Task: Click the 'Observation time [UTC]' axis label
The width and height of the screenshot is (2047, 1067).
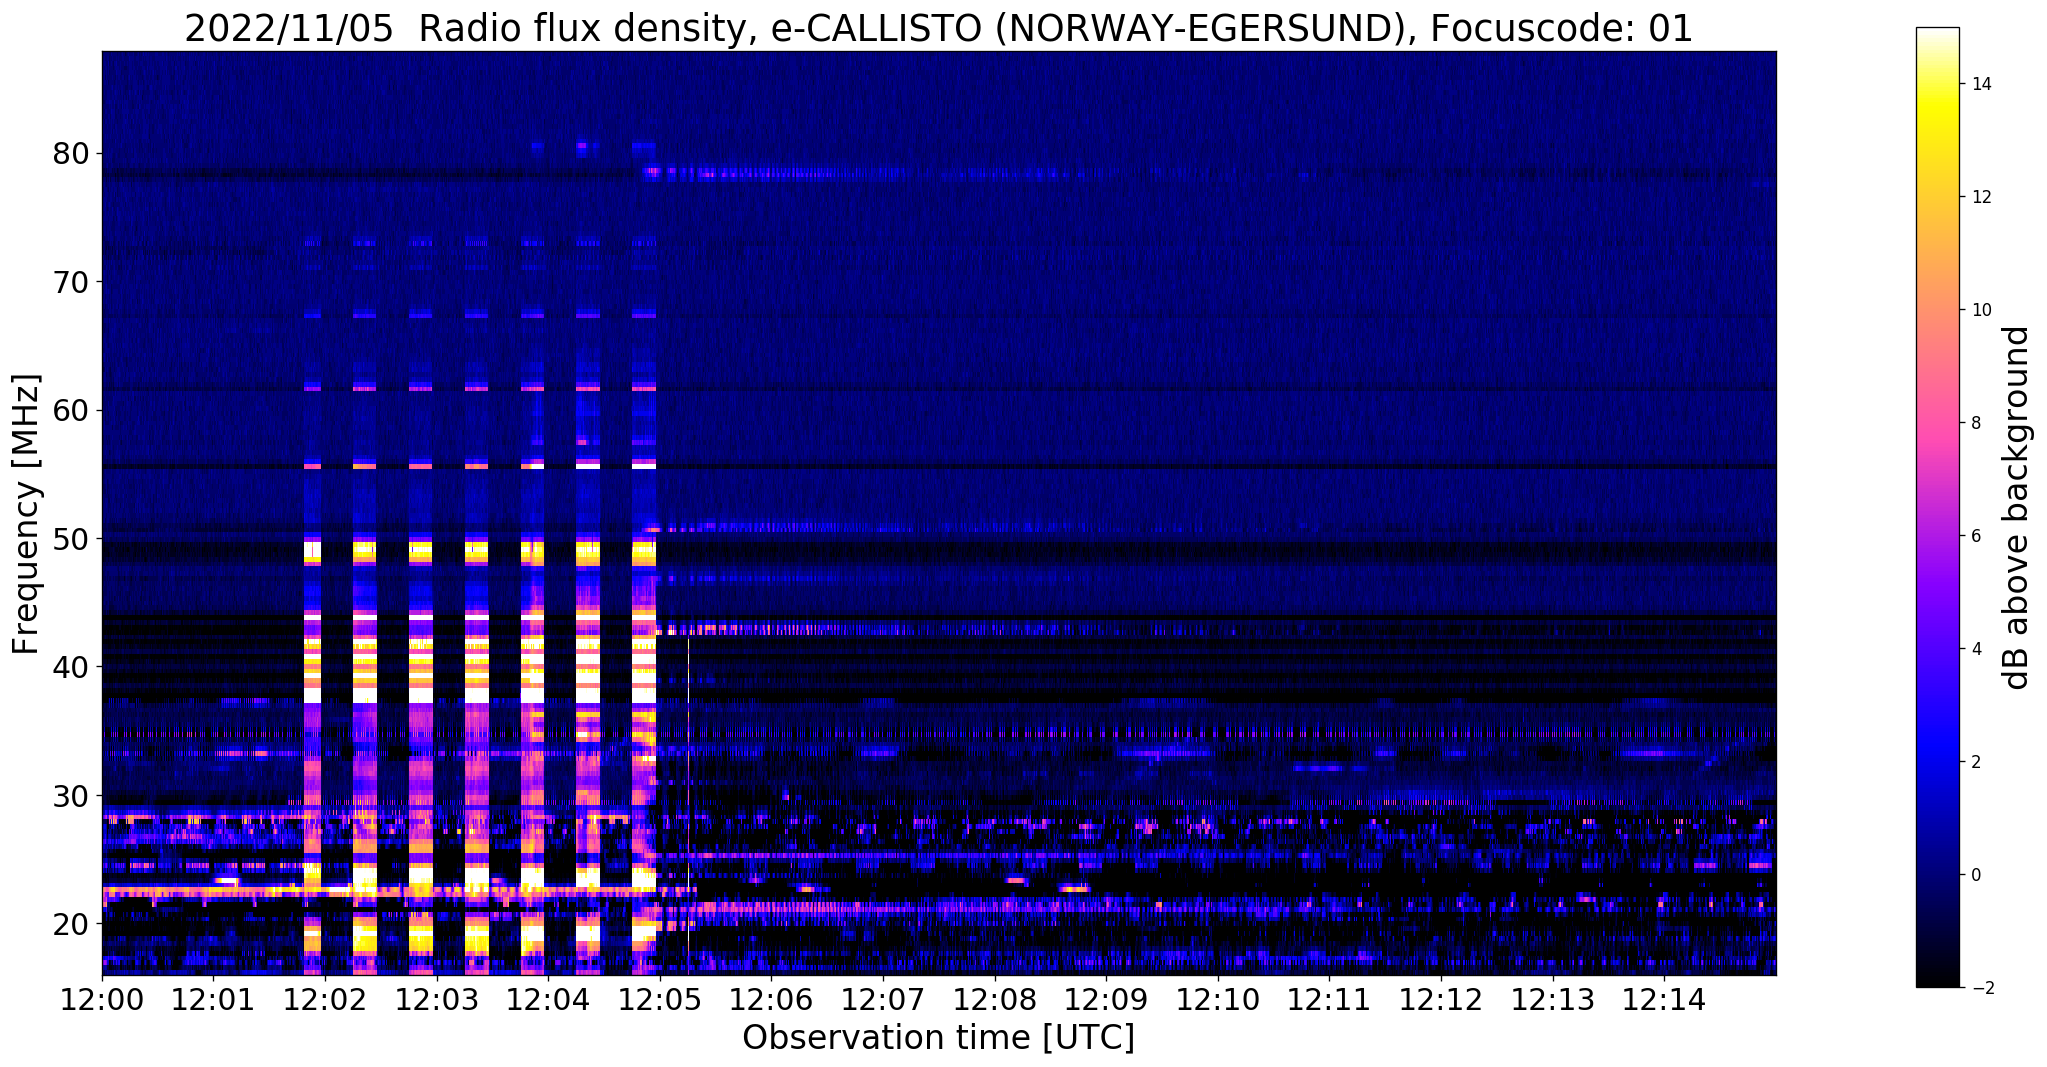Action: [x=938, y=1038]
